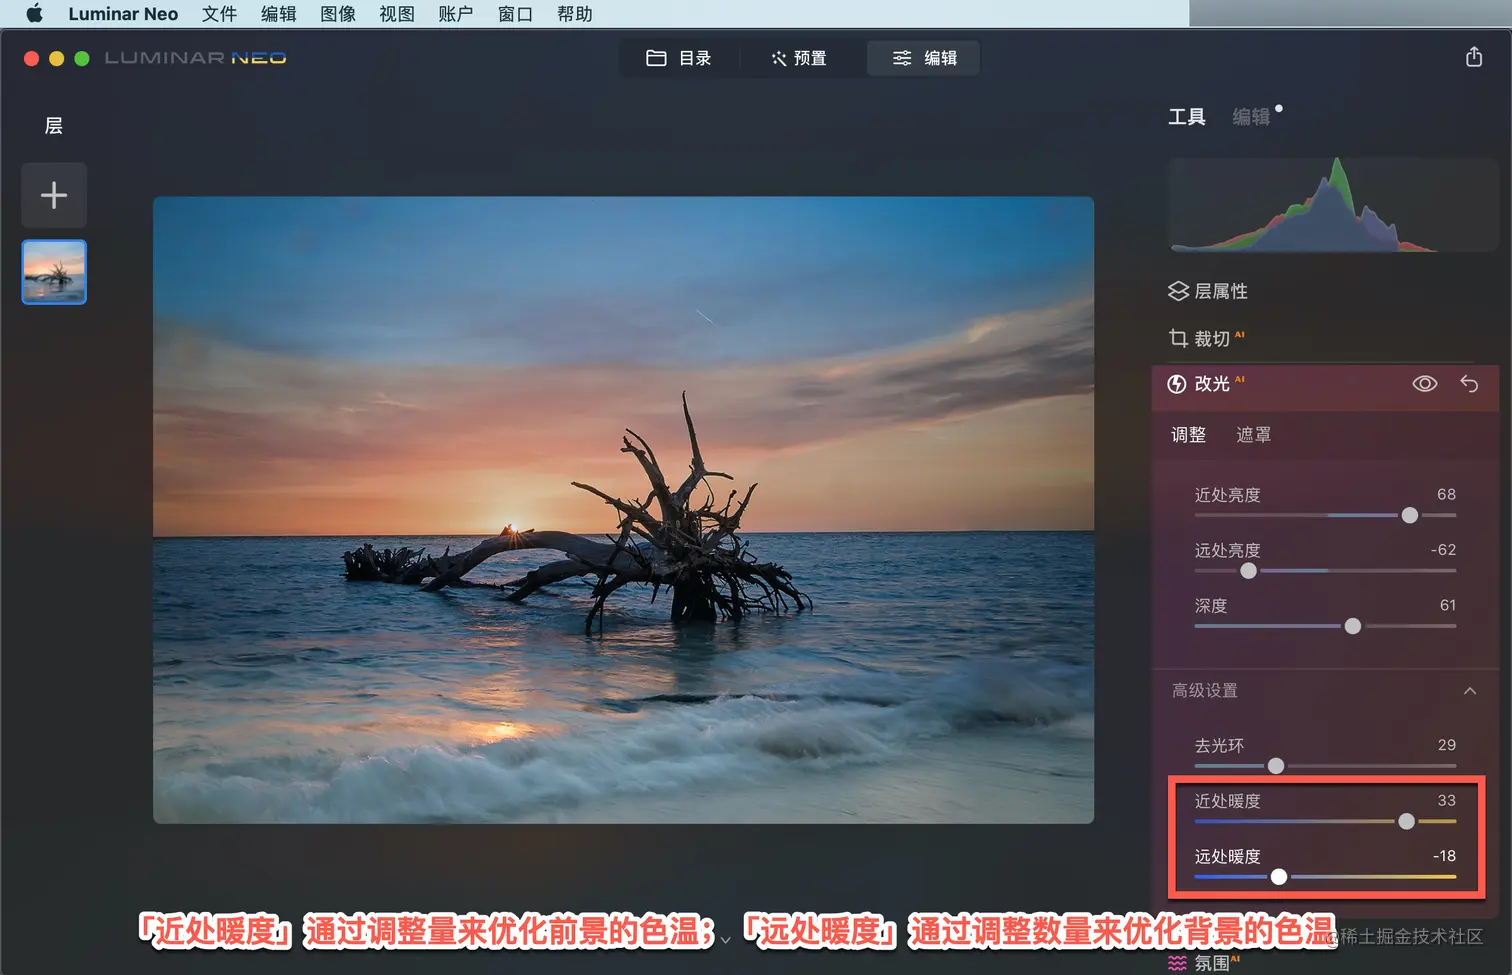Screen dimensions: 1512x975
Task: Open the 图像 menu
Action: [338, 14]
